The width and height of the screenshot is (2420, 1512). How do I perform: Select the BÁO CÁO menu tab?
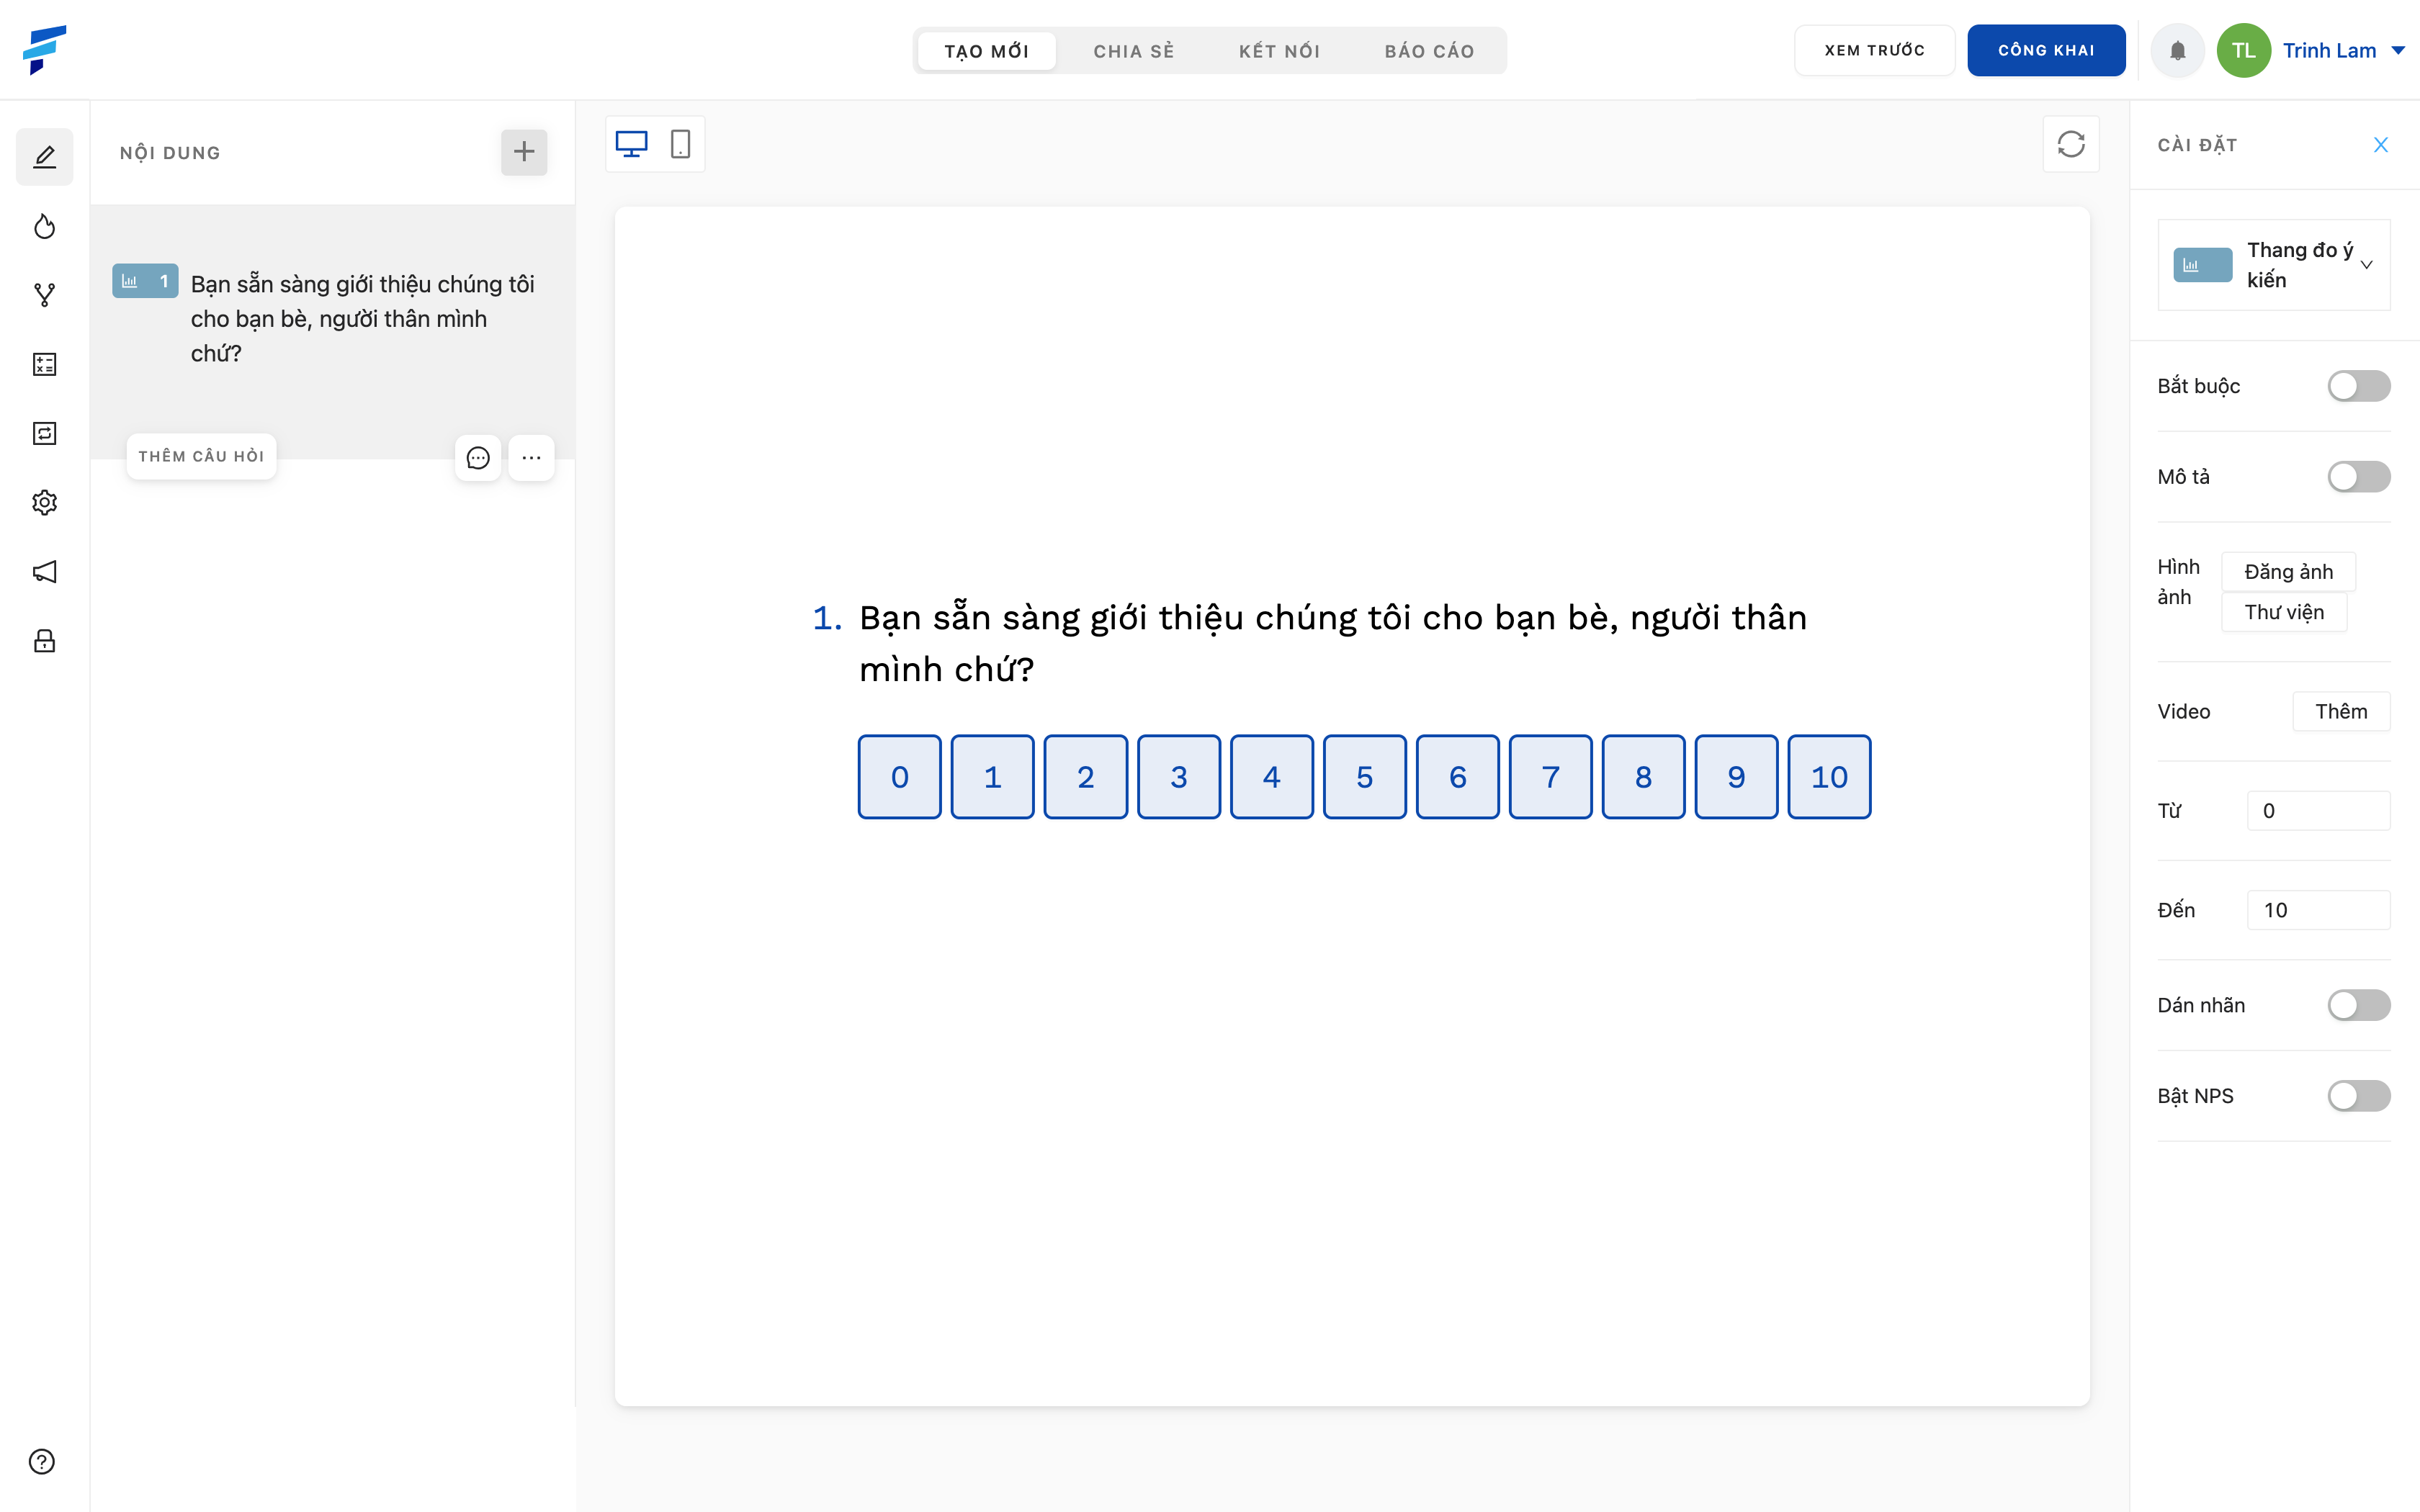pos(1430,49)
